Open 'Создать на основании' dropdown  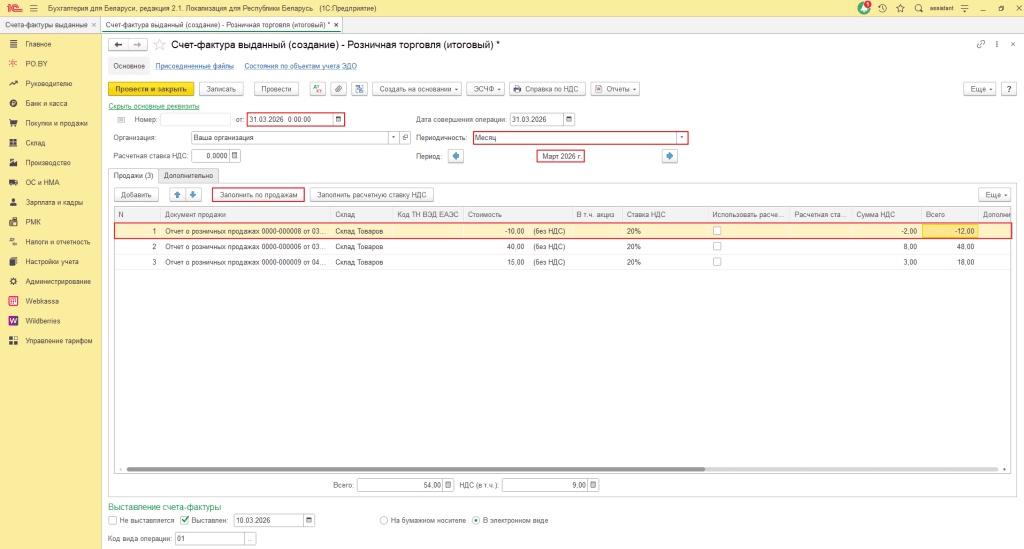(418, 89)
